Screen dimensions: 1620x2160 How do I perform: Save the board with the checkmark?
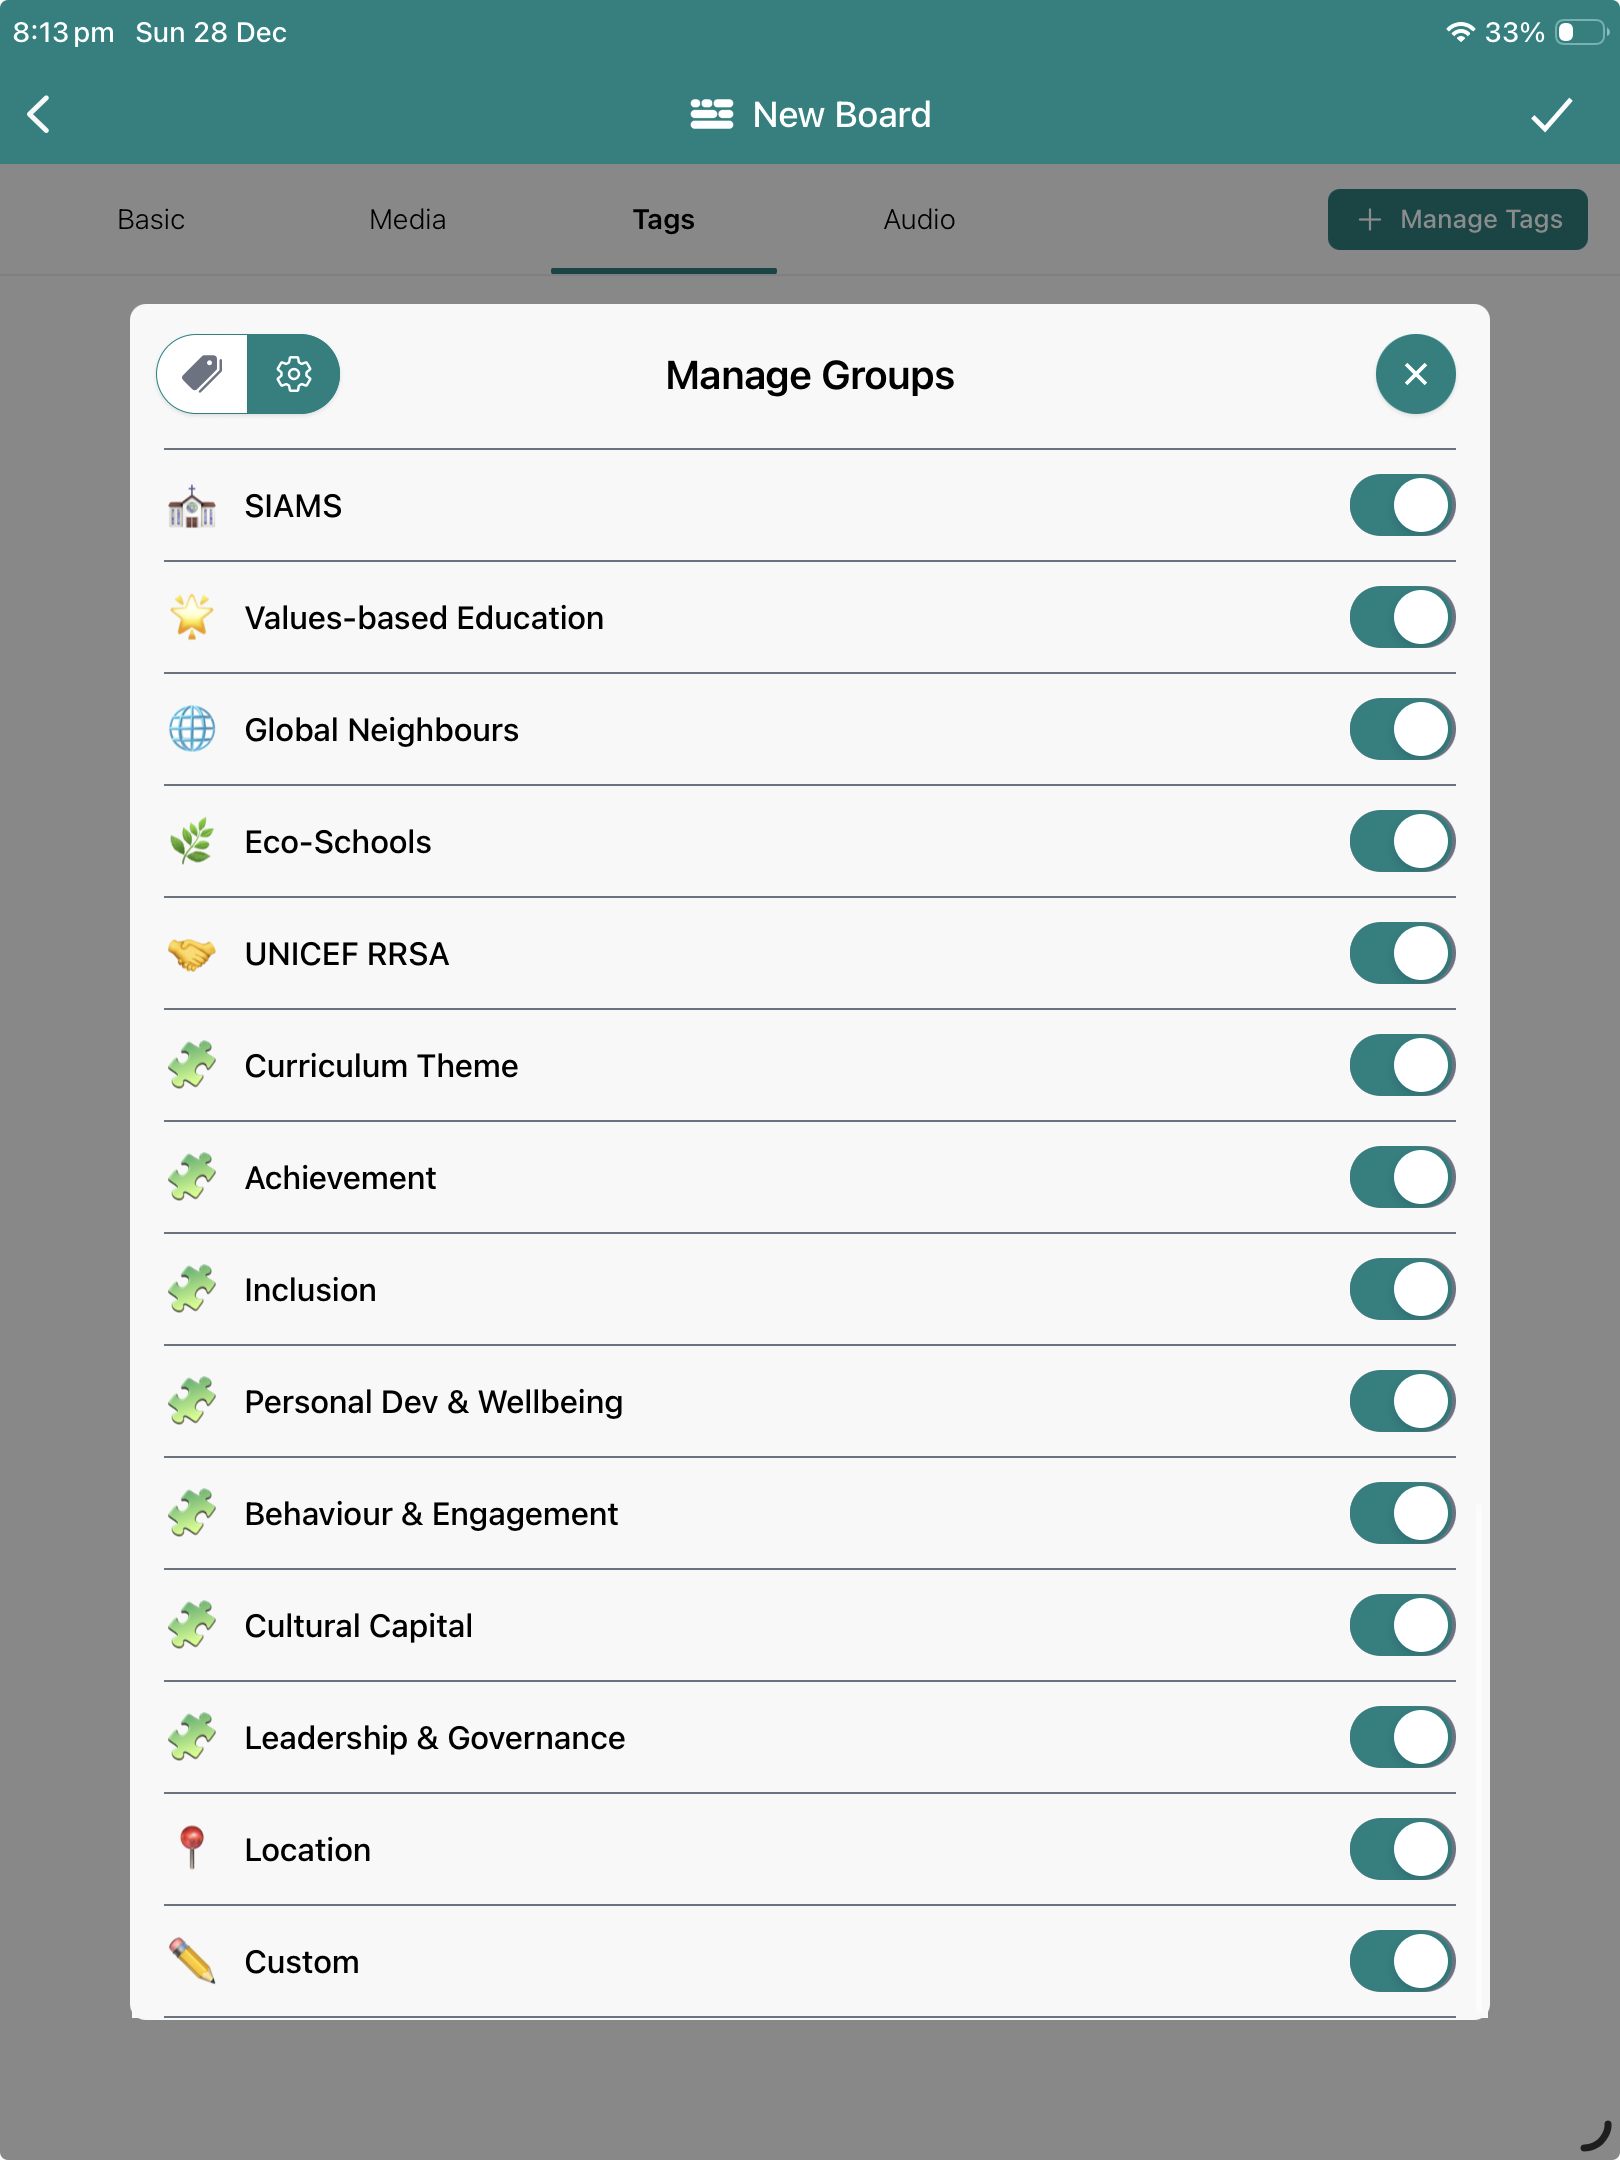(1551, 114)
